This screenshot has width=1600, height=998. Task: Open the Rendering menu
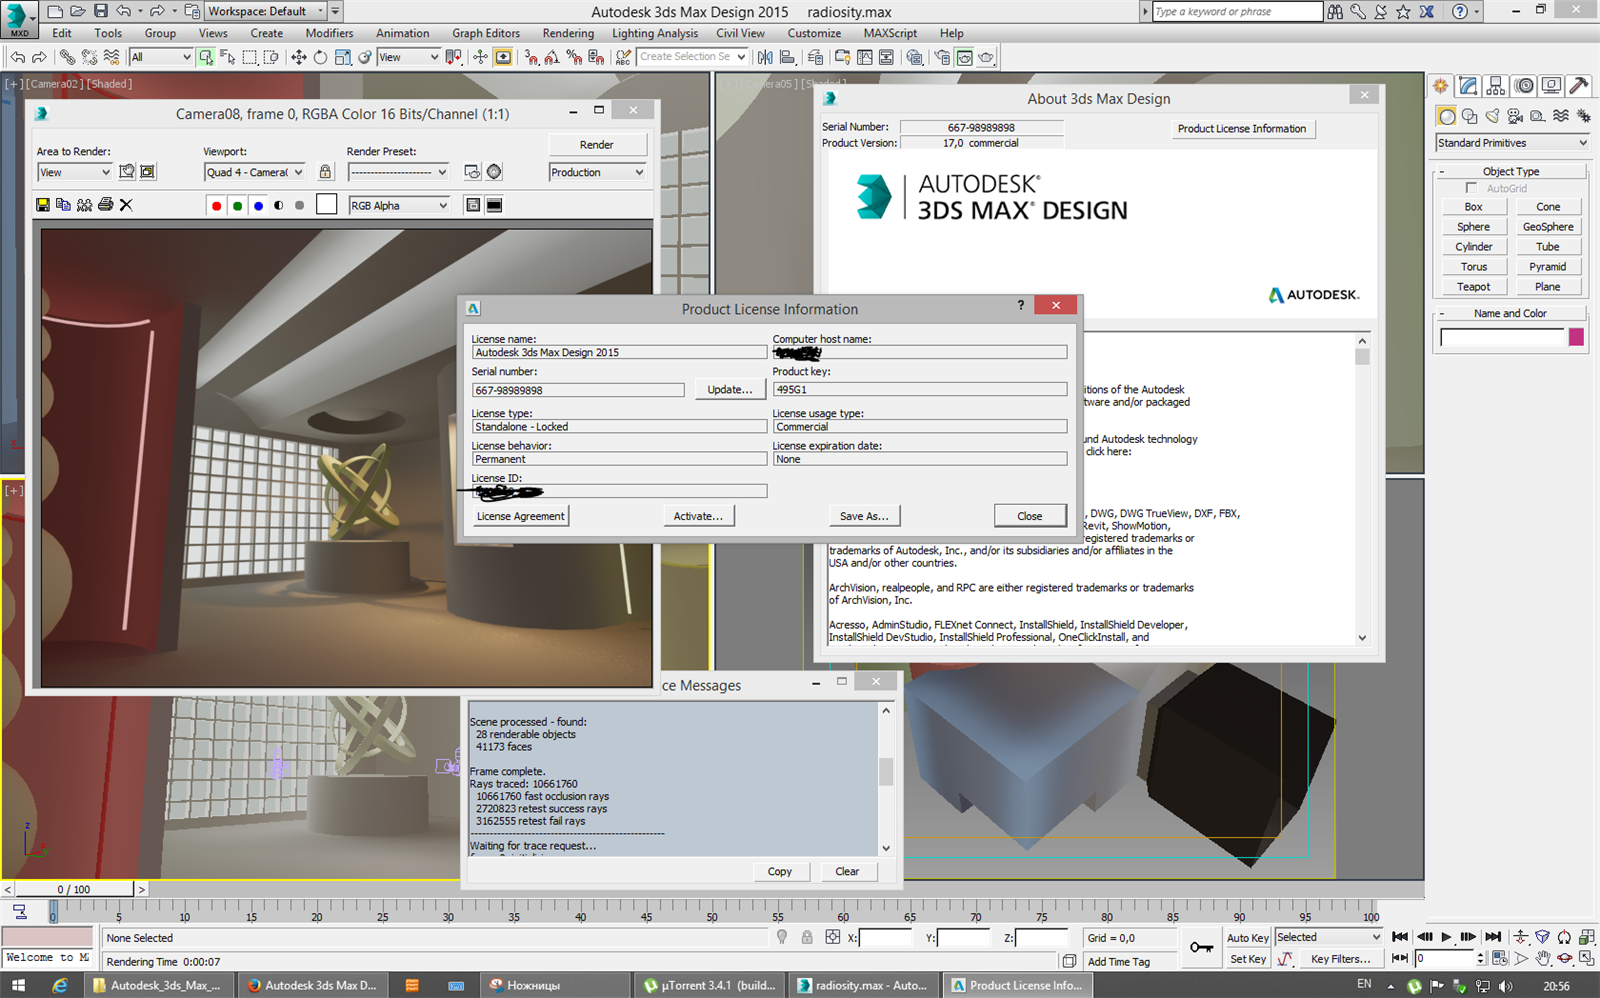(x=568, y=33)
